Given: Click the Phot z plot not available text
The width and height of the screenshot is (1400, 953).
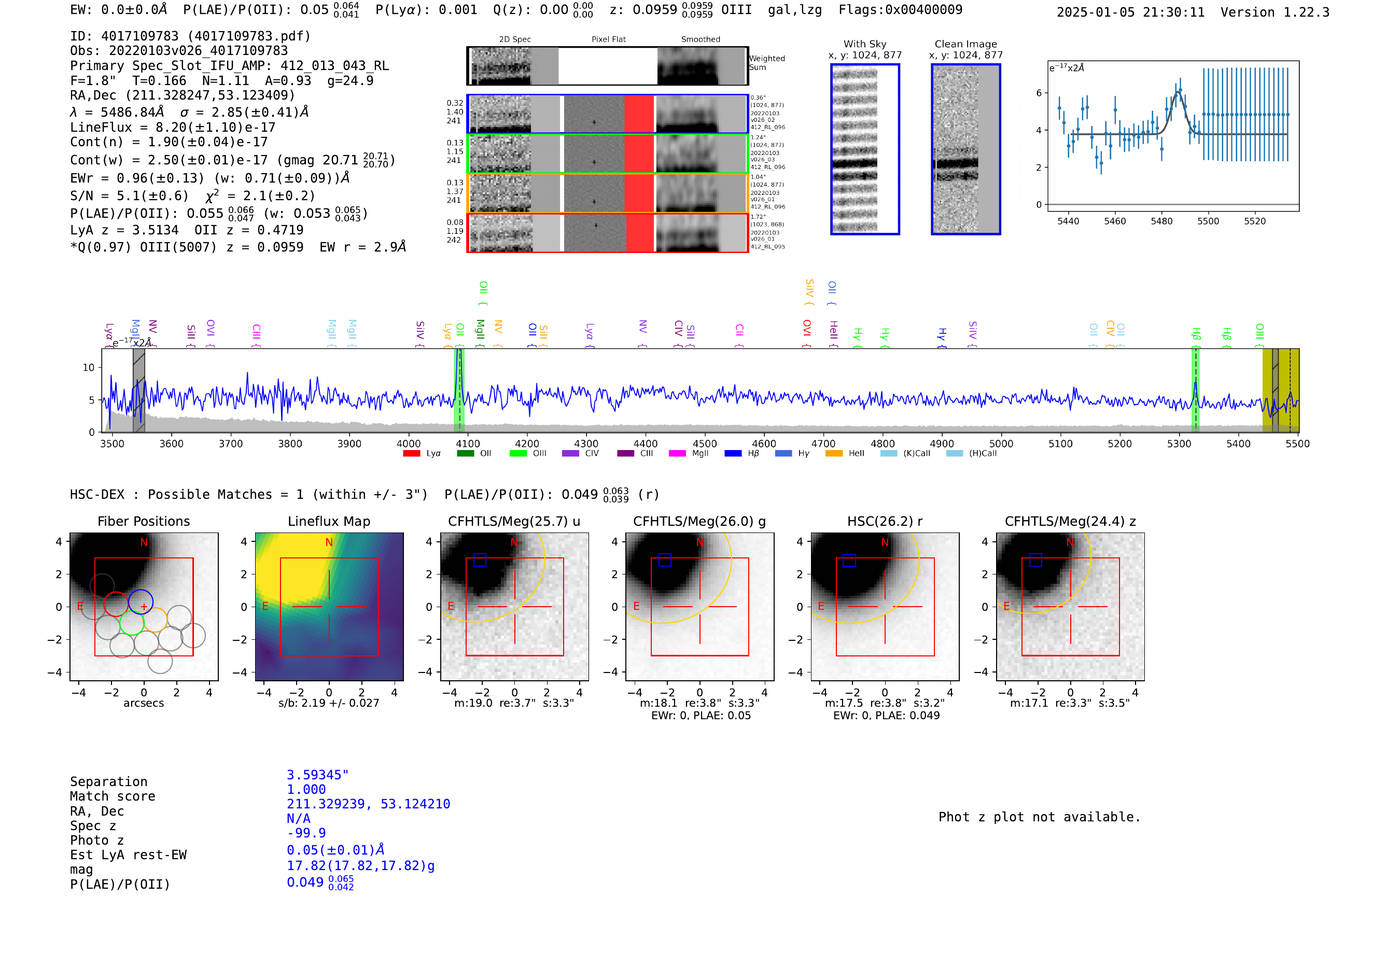Looking at the screenshot, I should pos(1039,817).
